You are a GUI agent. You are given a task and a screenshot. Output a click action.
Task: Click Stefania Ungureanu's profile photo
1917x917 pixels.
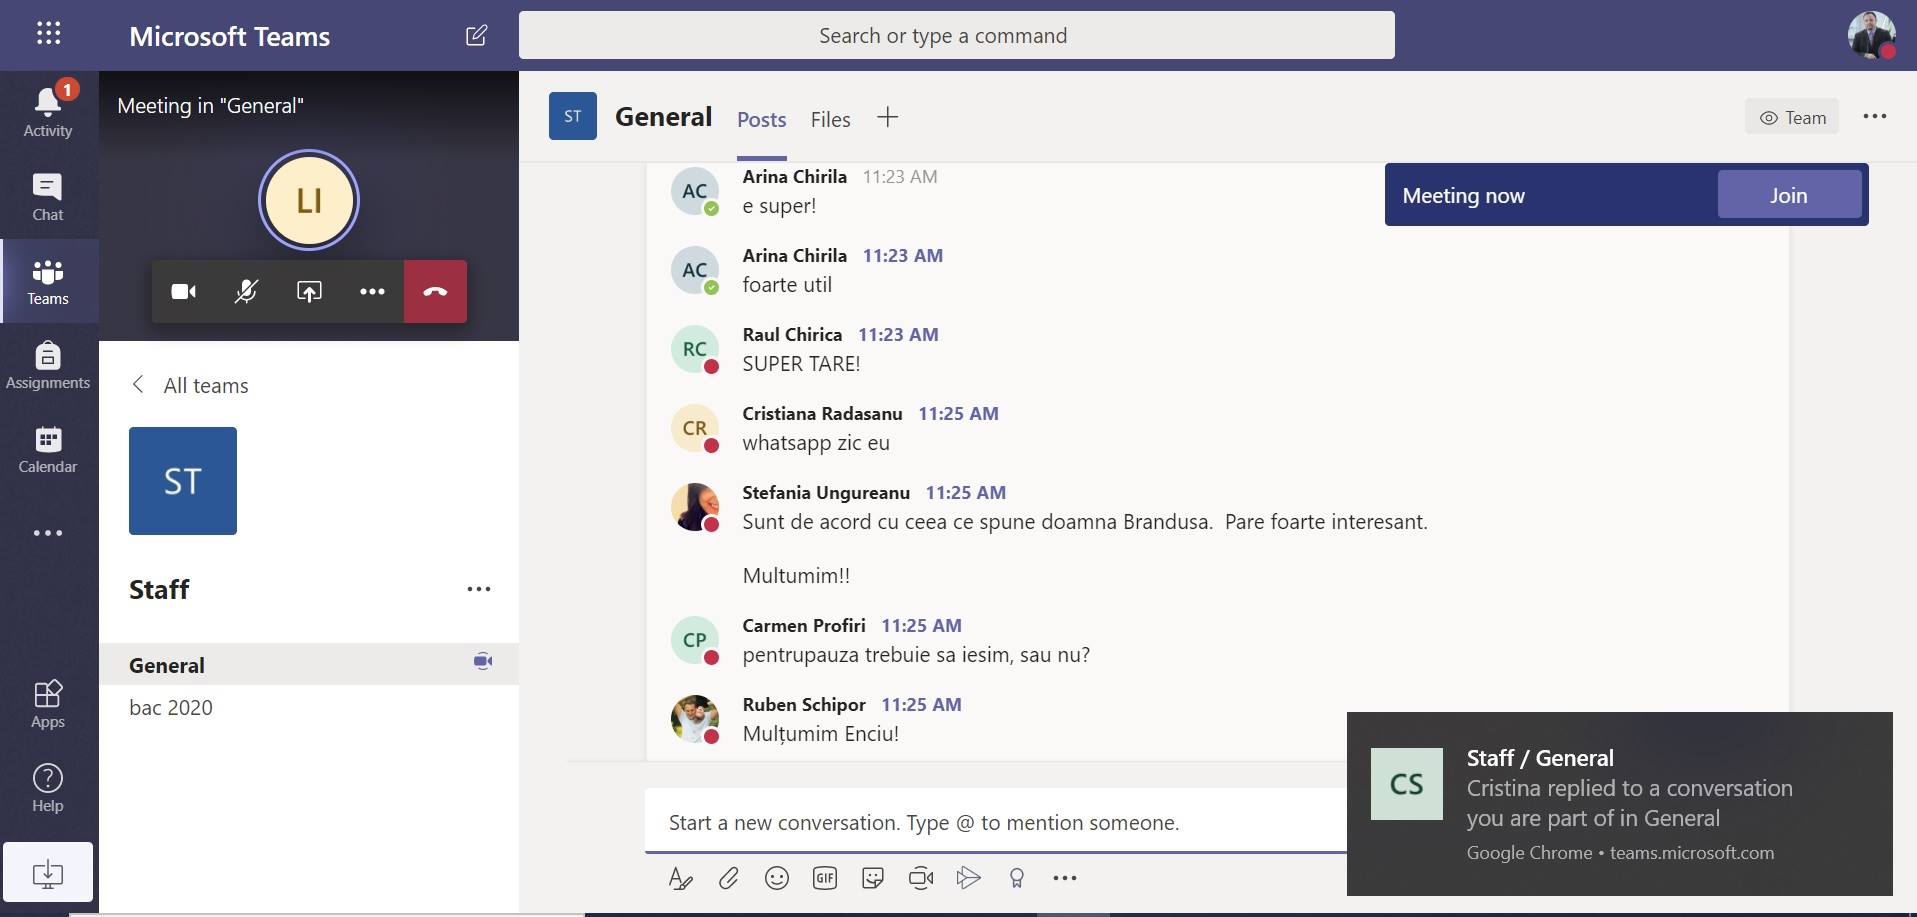tap(695, 507)
